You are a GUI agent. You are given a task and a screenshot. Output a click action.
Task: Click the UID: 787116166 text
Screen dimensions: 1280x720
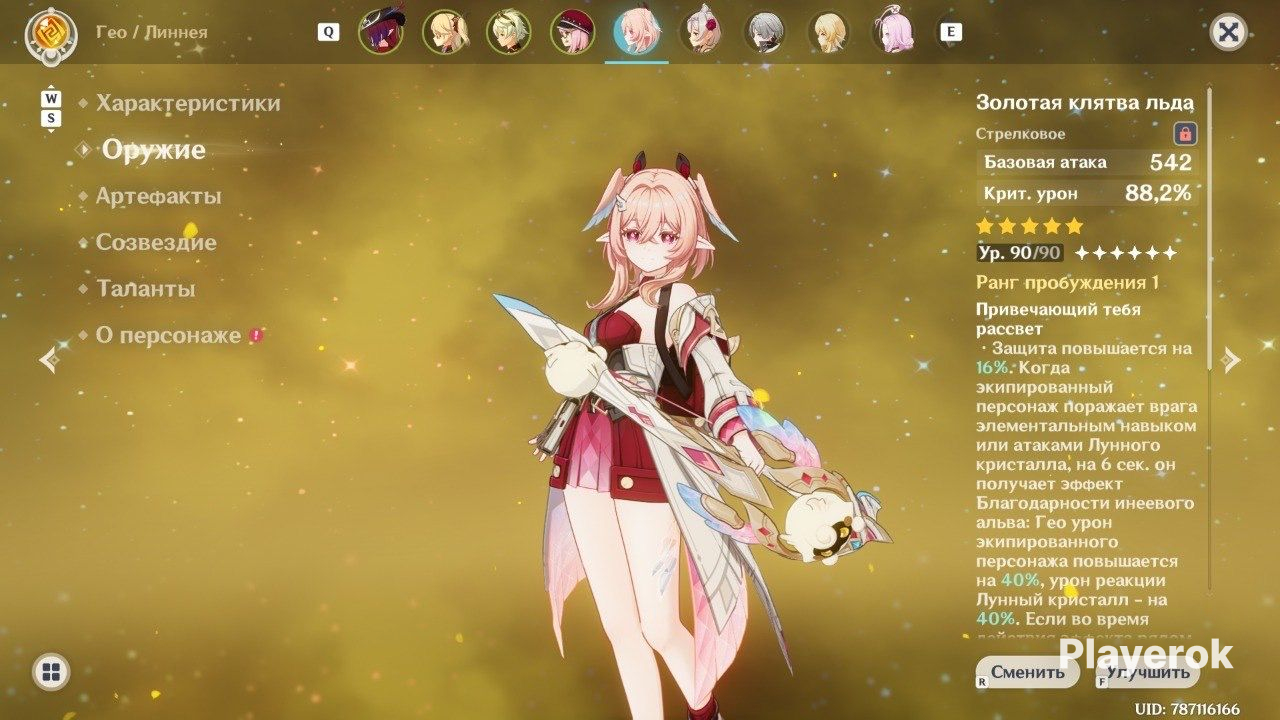point(1187,709)
